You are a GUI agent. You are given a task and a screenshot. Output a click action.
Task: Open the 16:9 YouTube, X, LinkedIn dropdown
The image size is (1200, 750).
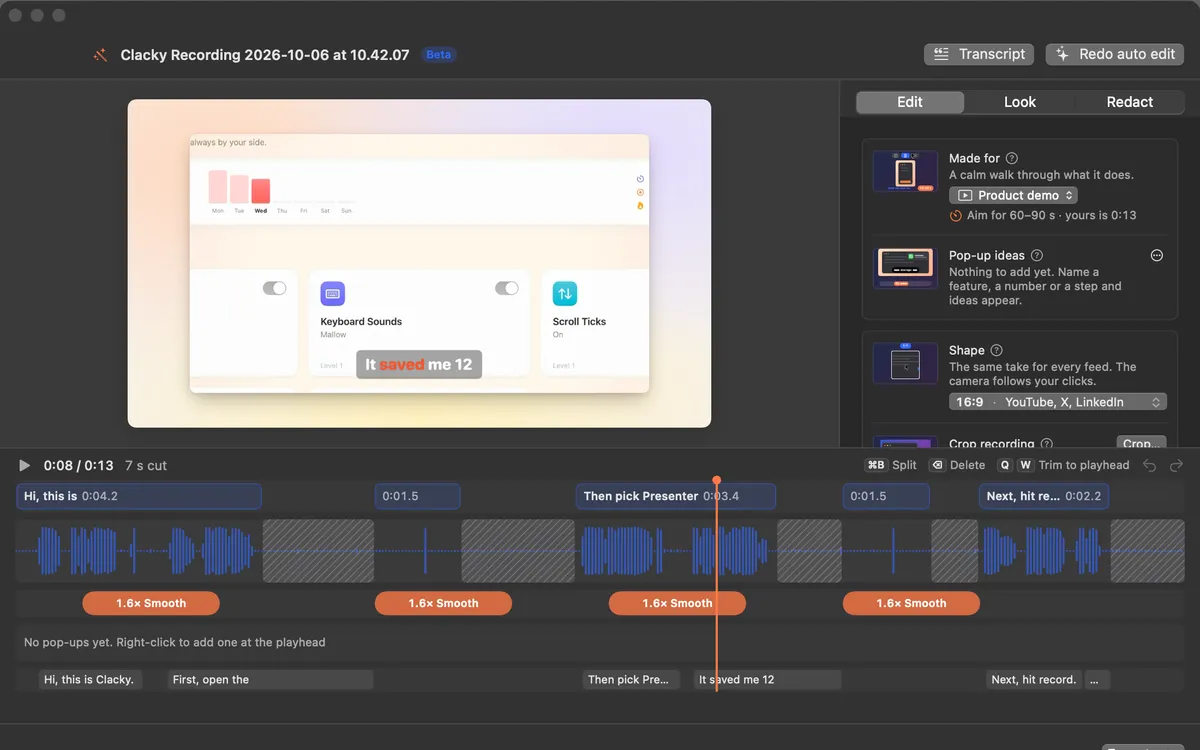1058,402
